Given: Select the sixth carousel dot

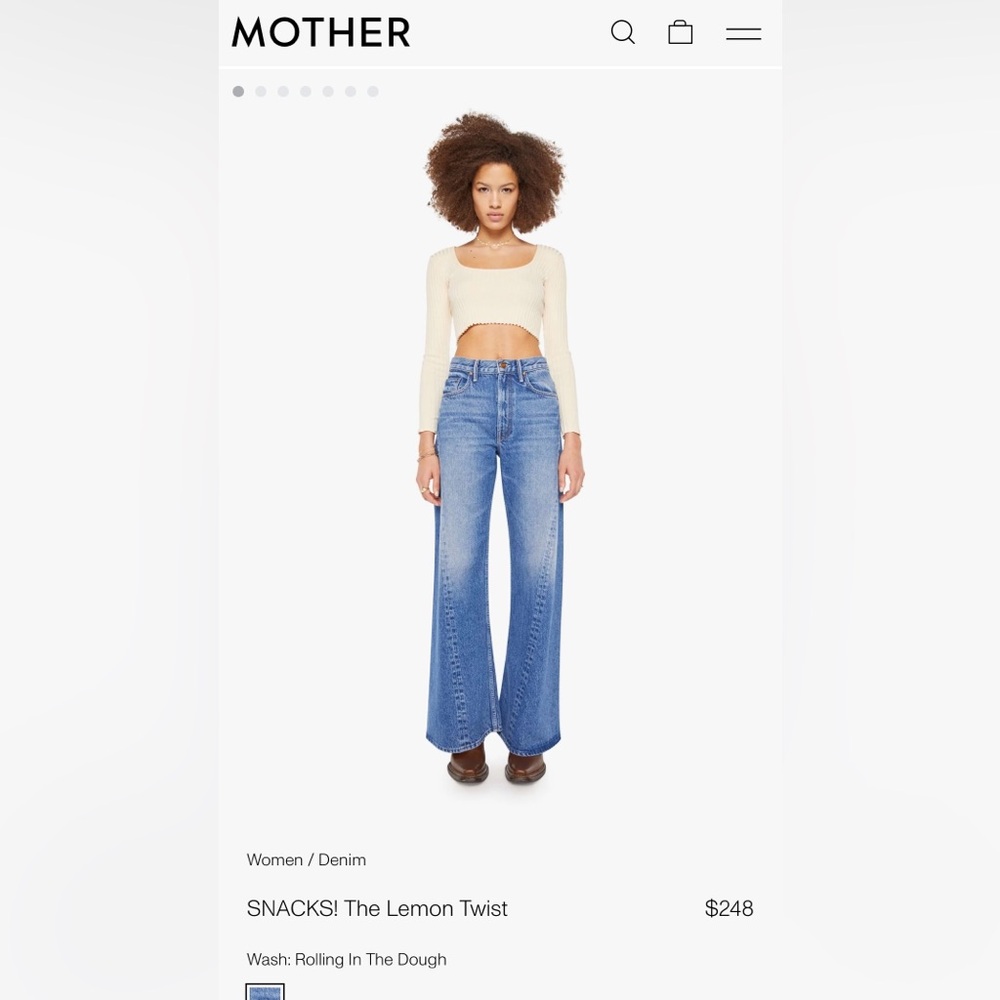Looking at the screenshot, I should [350, 91].
